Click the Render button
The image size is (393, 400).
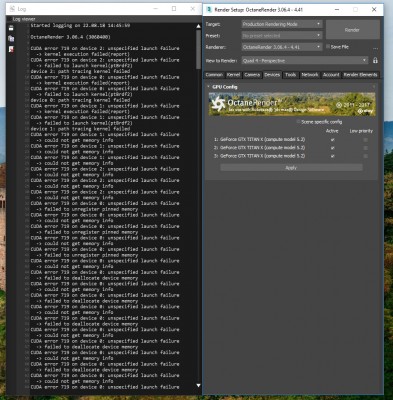[x=352, y=30]
